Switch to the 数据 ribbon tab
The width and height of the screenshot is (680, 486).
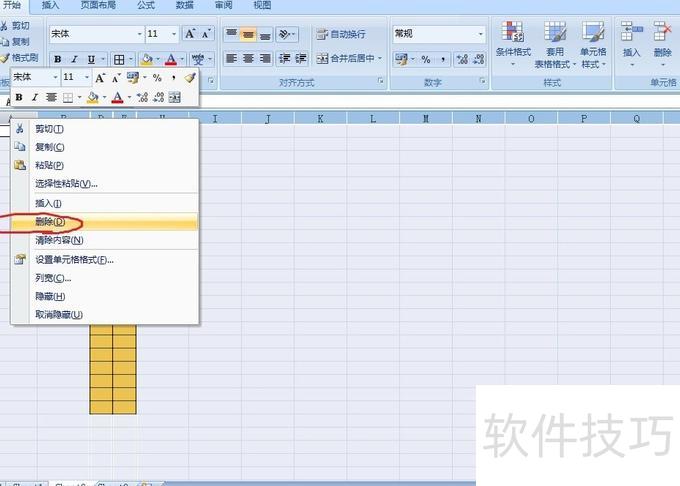(x=185, y=5)
